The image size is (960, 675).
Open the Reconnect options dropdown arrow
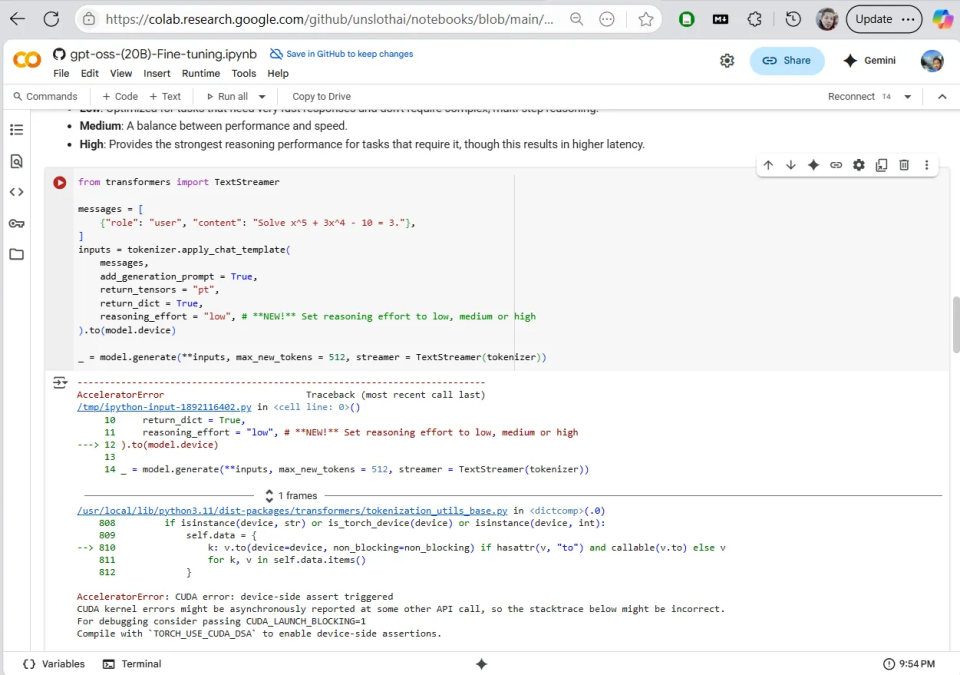click(908, 97)
